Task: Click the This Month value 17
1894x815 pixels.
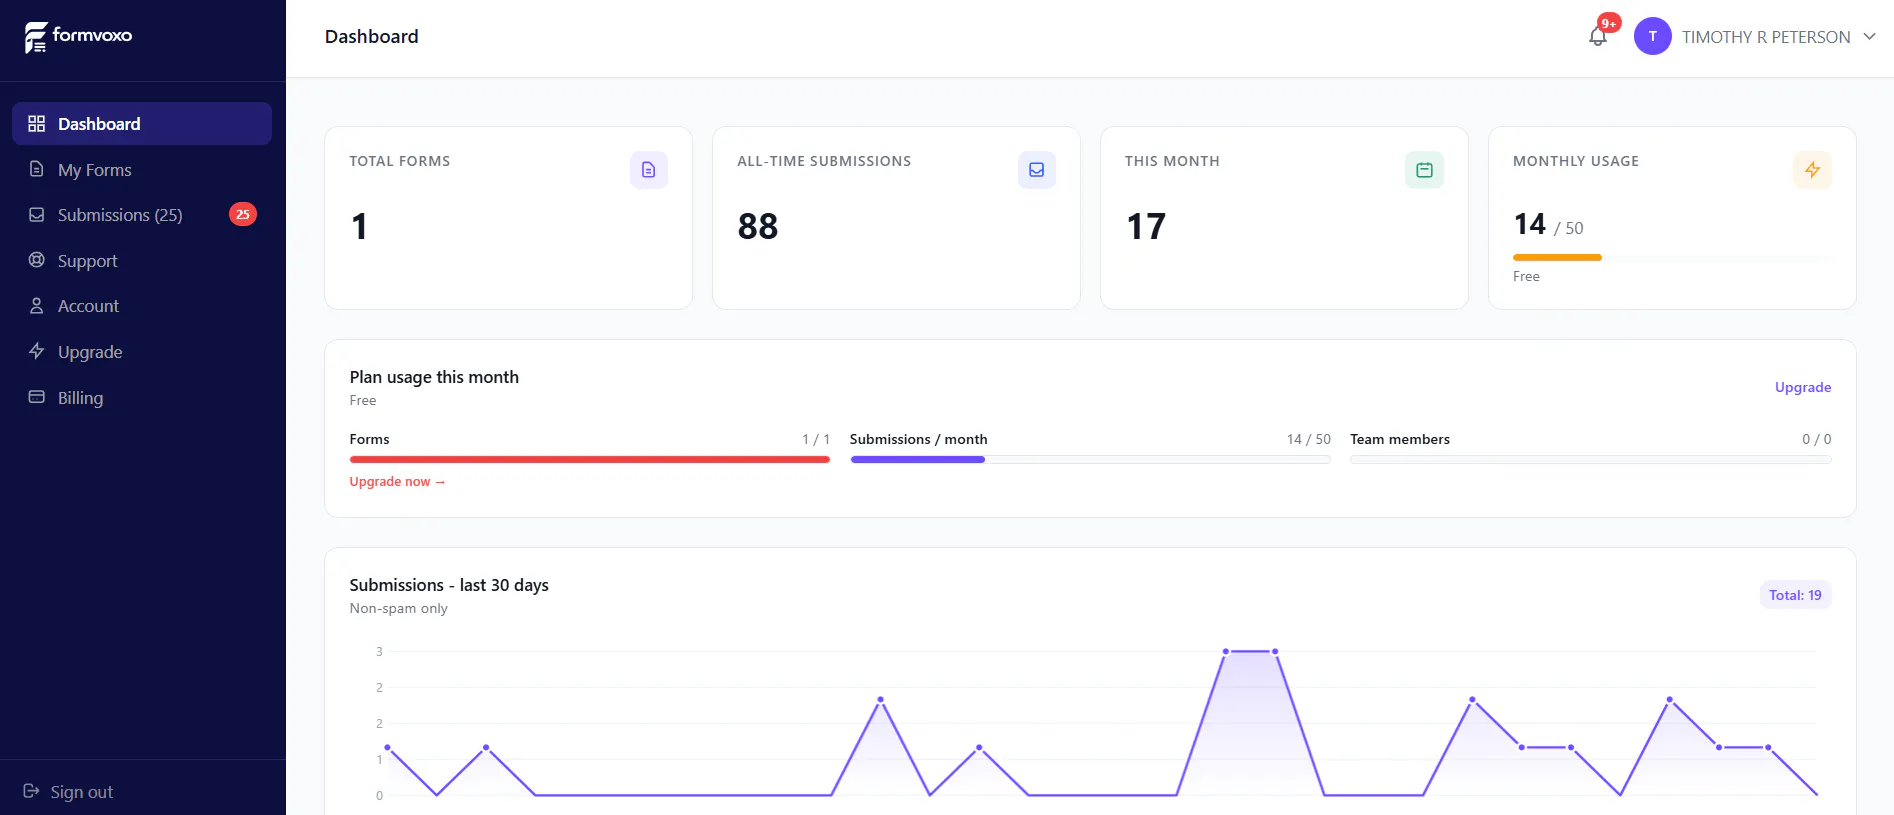Action: coord(1146,227)
